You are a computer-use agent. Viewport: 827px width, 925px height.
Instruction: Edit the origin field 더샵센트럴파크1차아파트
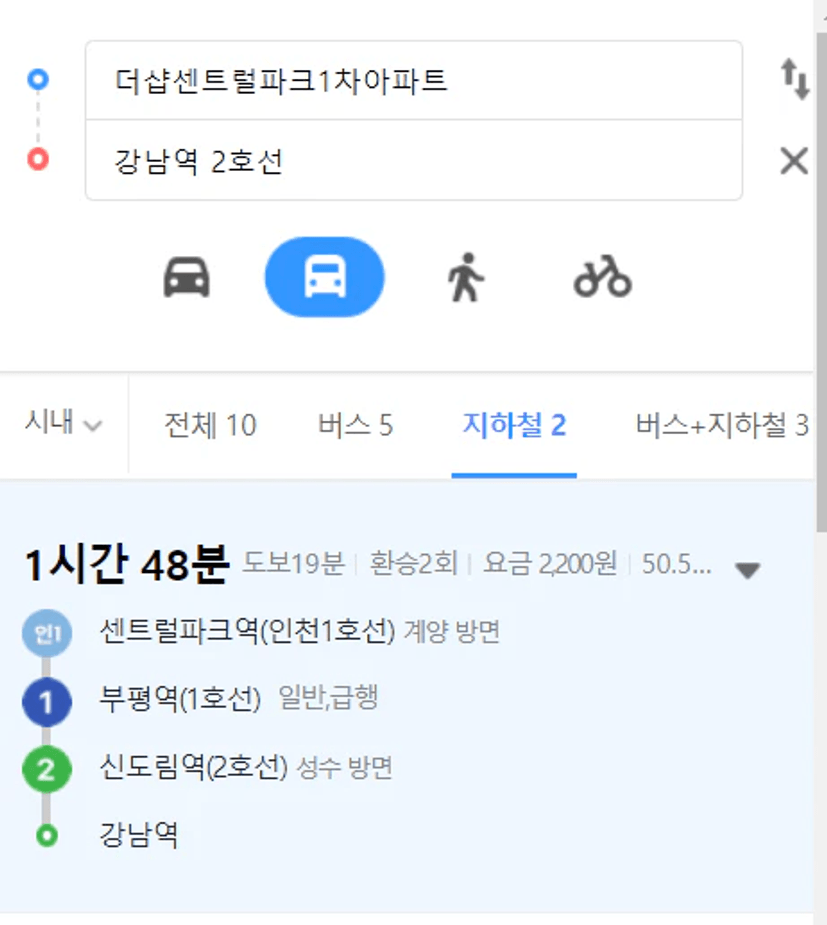tap(414, 81)
